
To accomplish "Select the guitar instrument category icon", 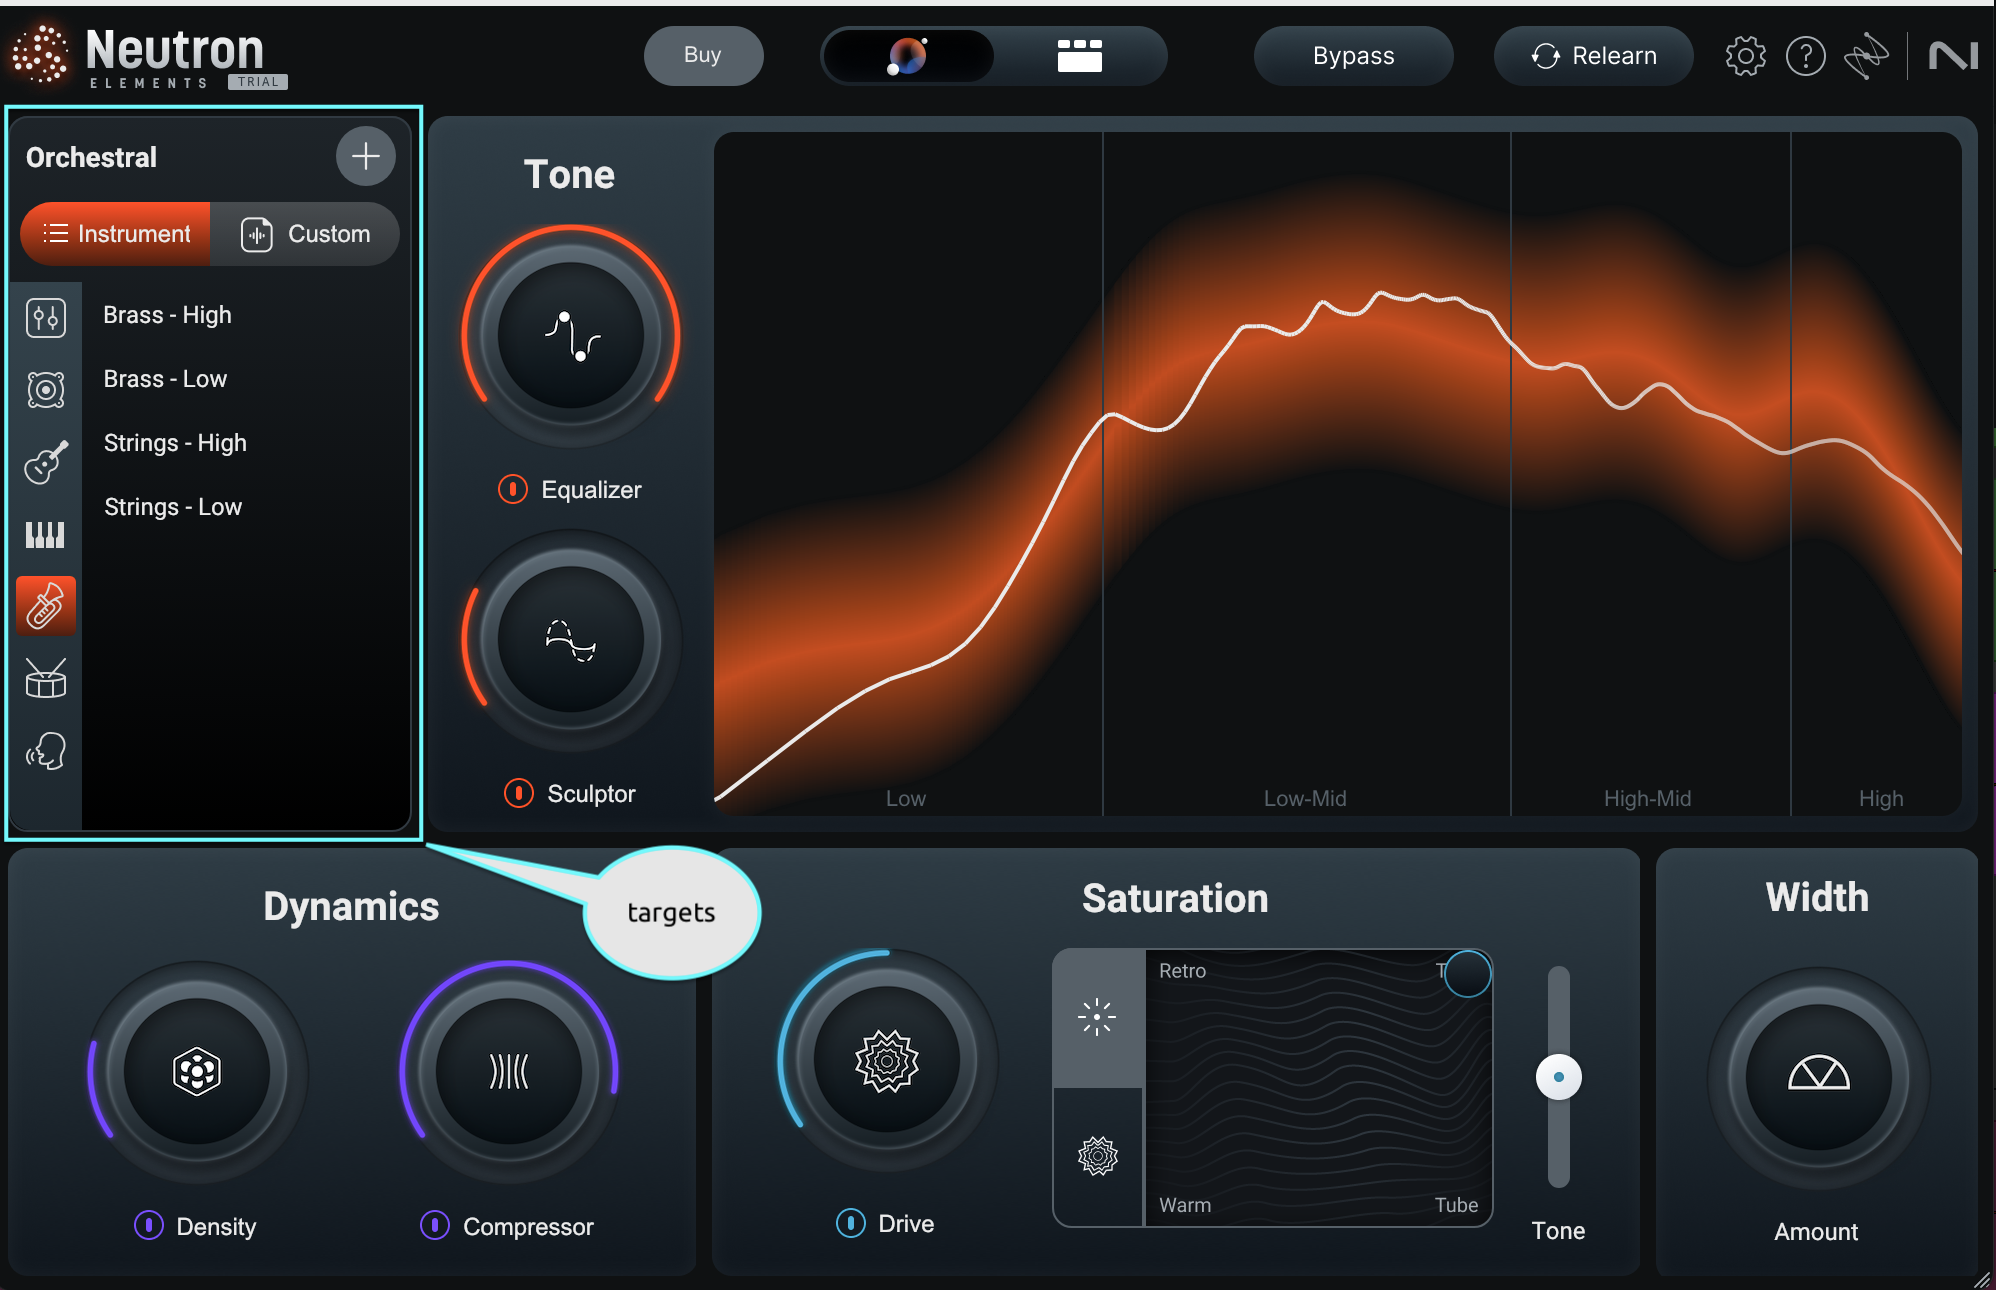I will [x=46, y=461].
